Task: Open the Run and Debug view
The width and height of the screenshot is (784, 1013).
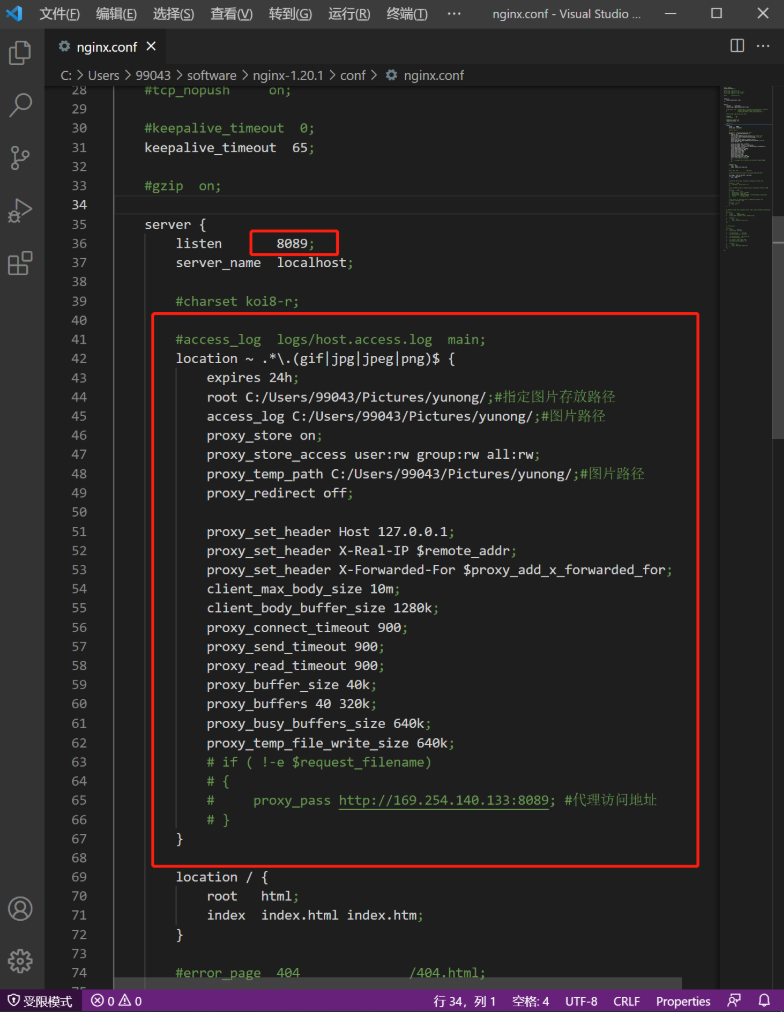Action: (x=20, y=211)
